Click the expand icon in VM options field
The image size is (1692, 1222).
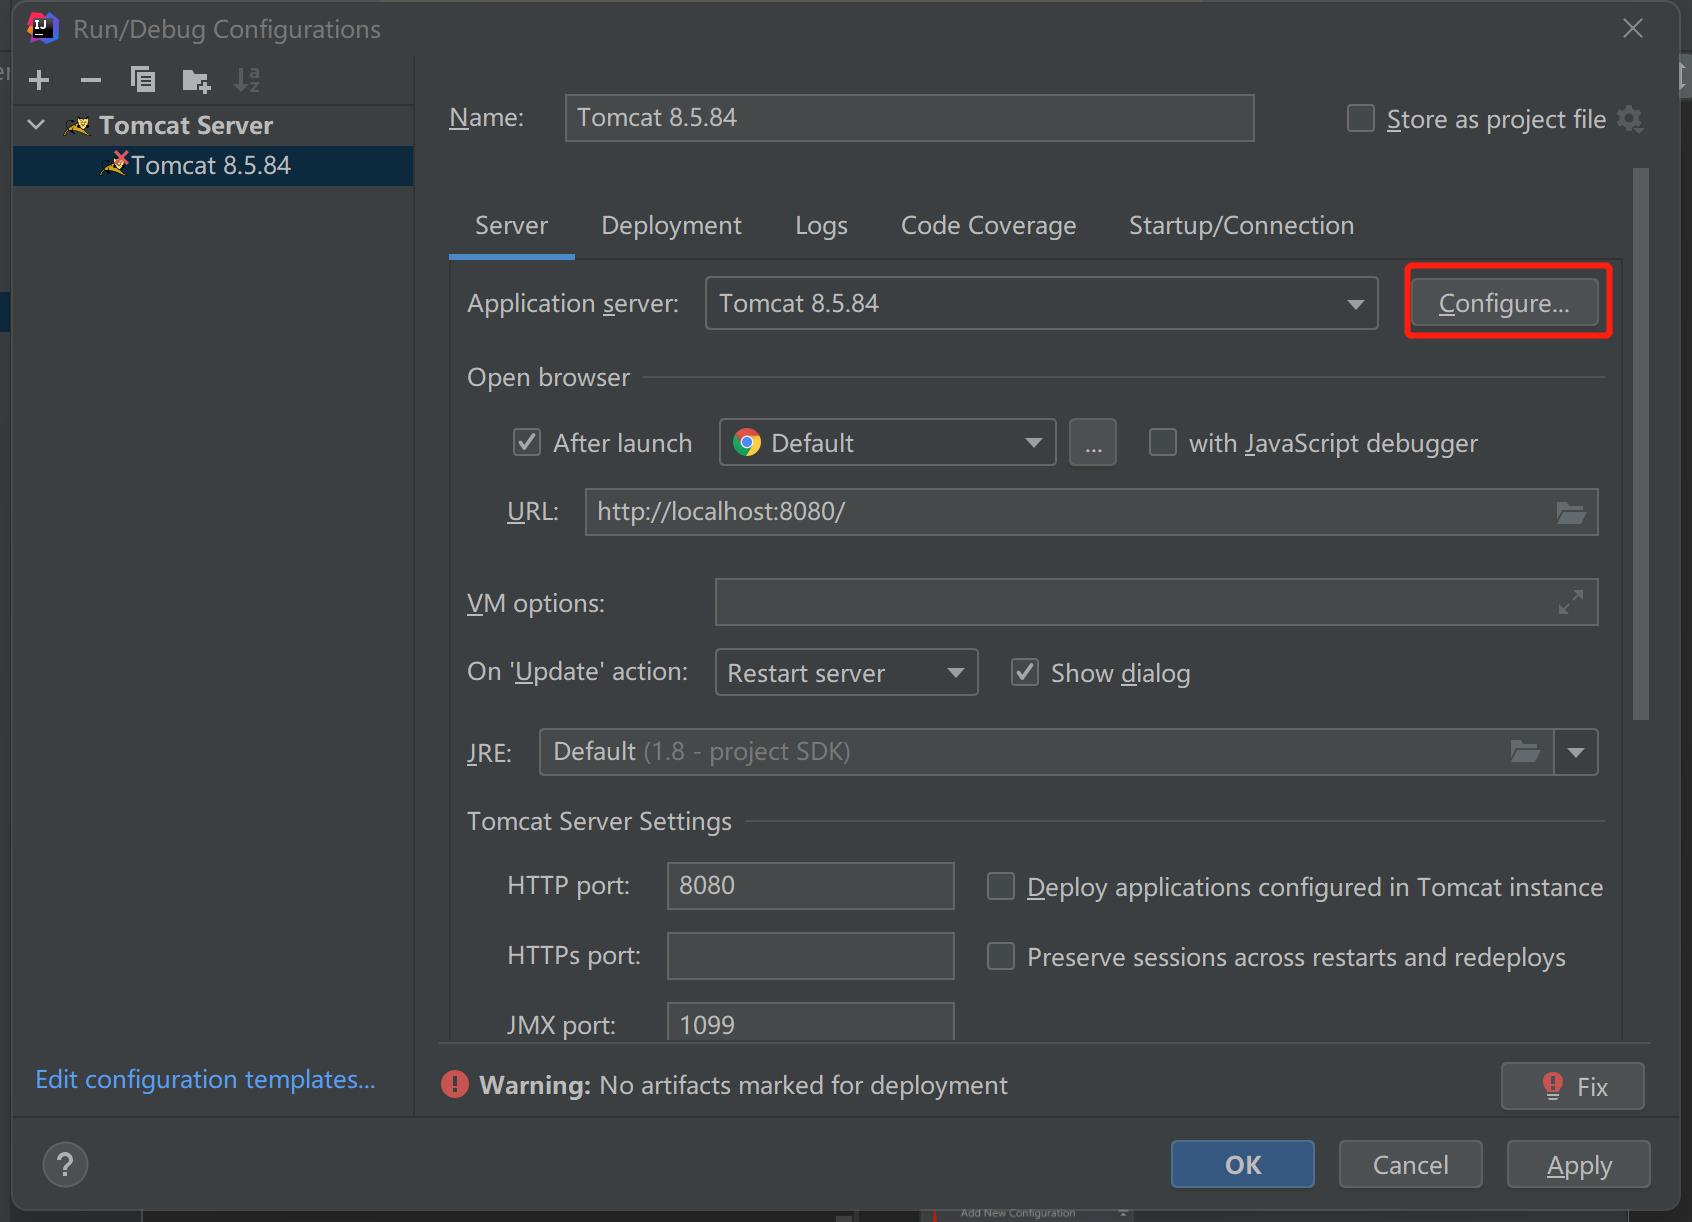coord(1571,602)
